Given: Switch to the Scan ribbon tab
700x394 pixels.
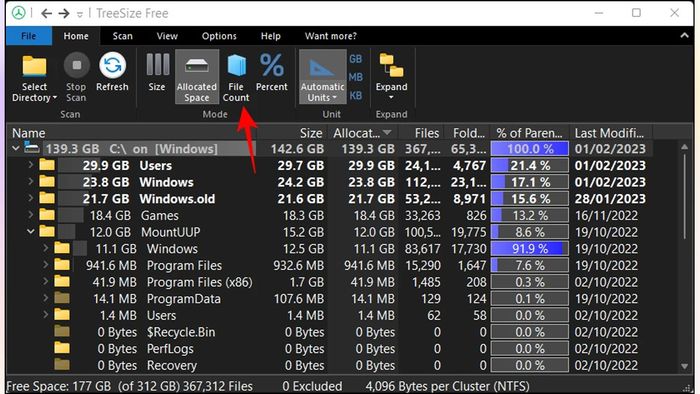Looking at the screenshot, I should tap(122, 36).
